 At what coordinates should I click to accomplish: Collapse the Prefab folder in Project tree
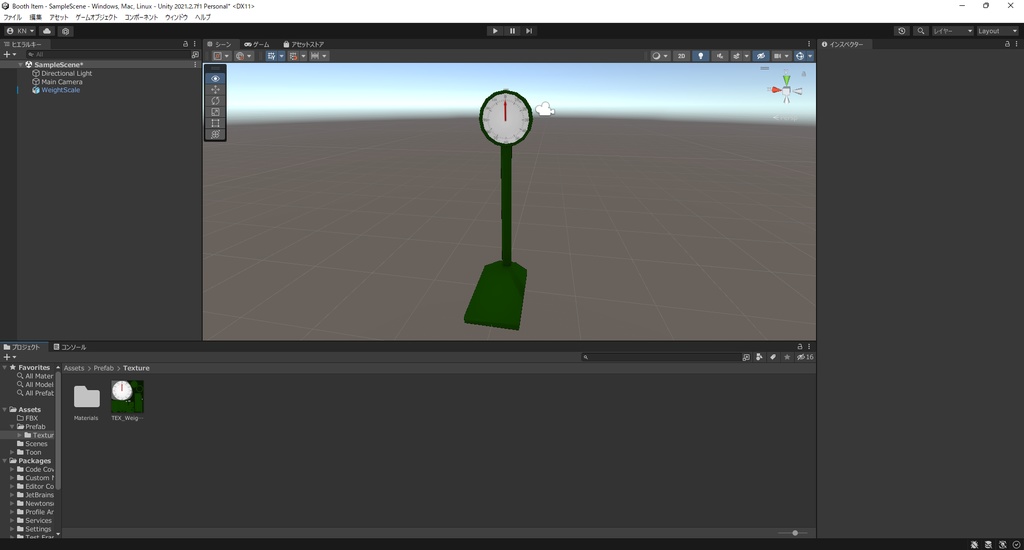coord(12,427)
